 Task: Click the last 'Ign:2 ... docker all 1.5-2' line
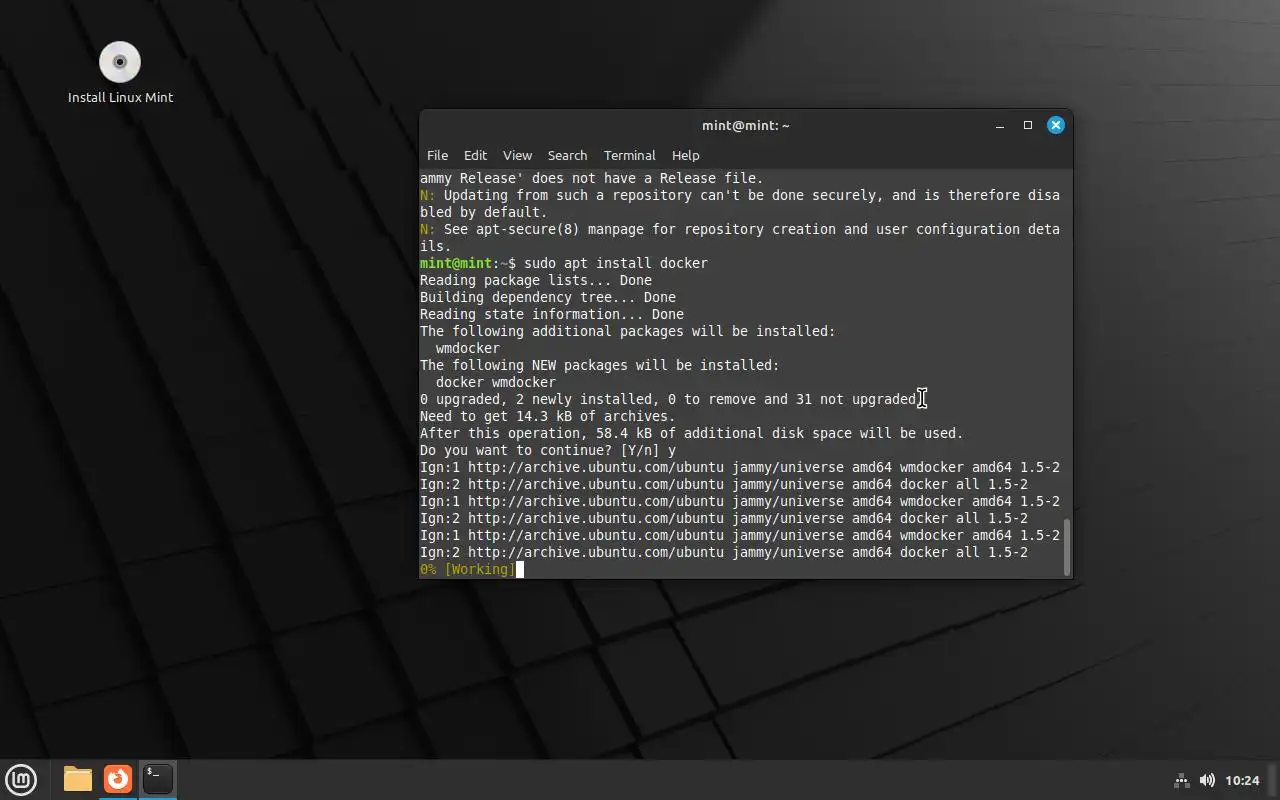724,552
